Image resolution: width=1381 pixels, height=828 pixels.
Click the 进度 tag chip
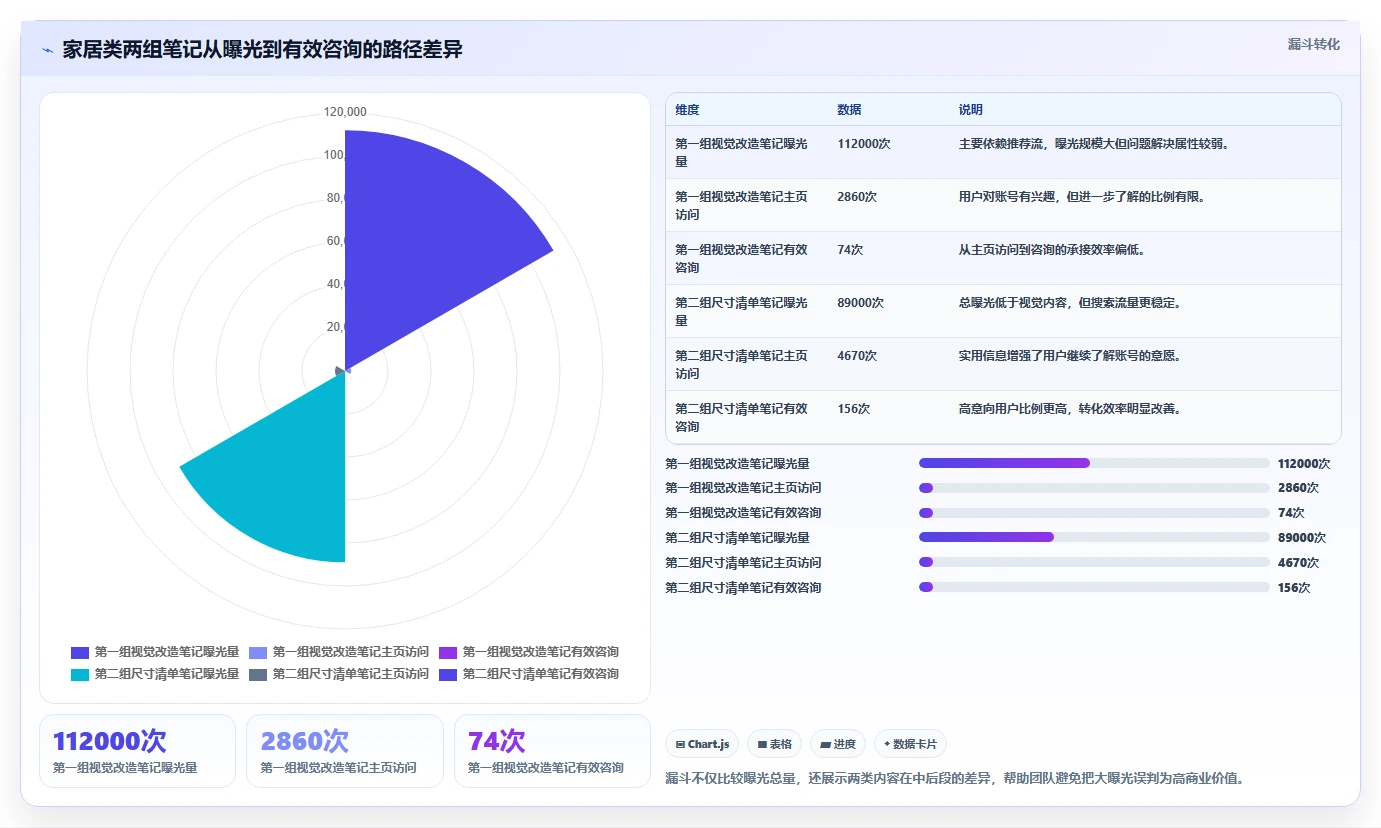(x=838, y=744)
